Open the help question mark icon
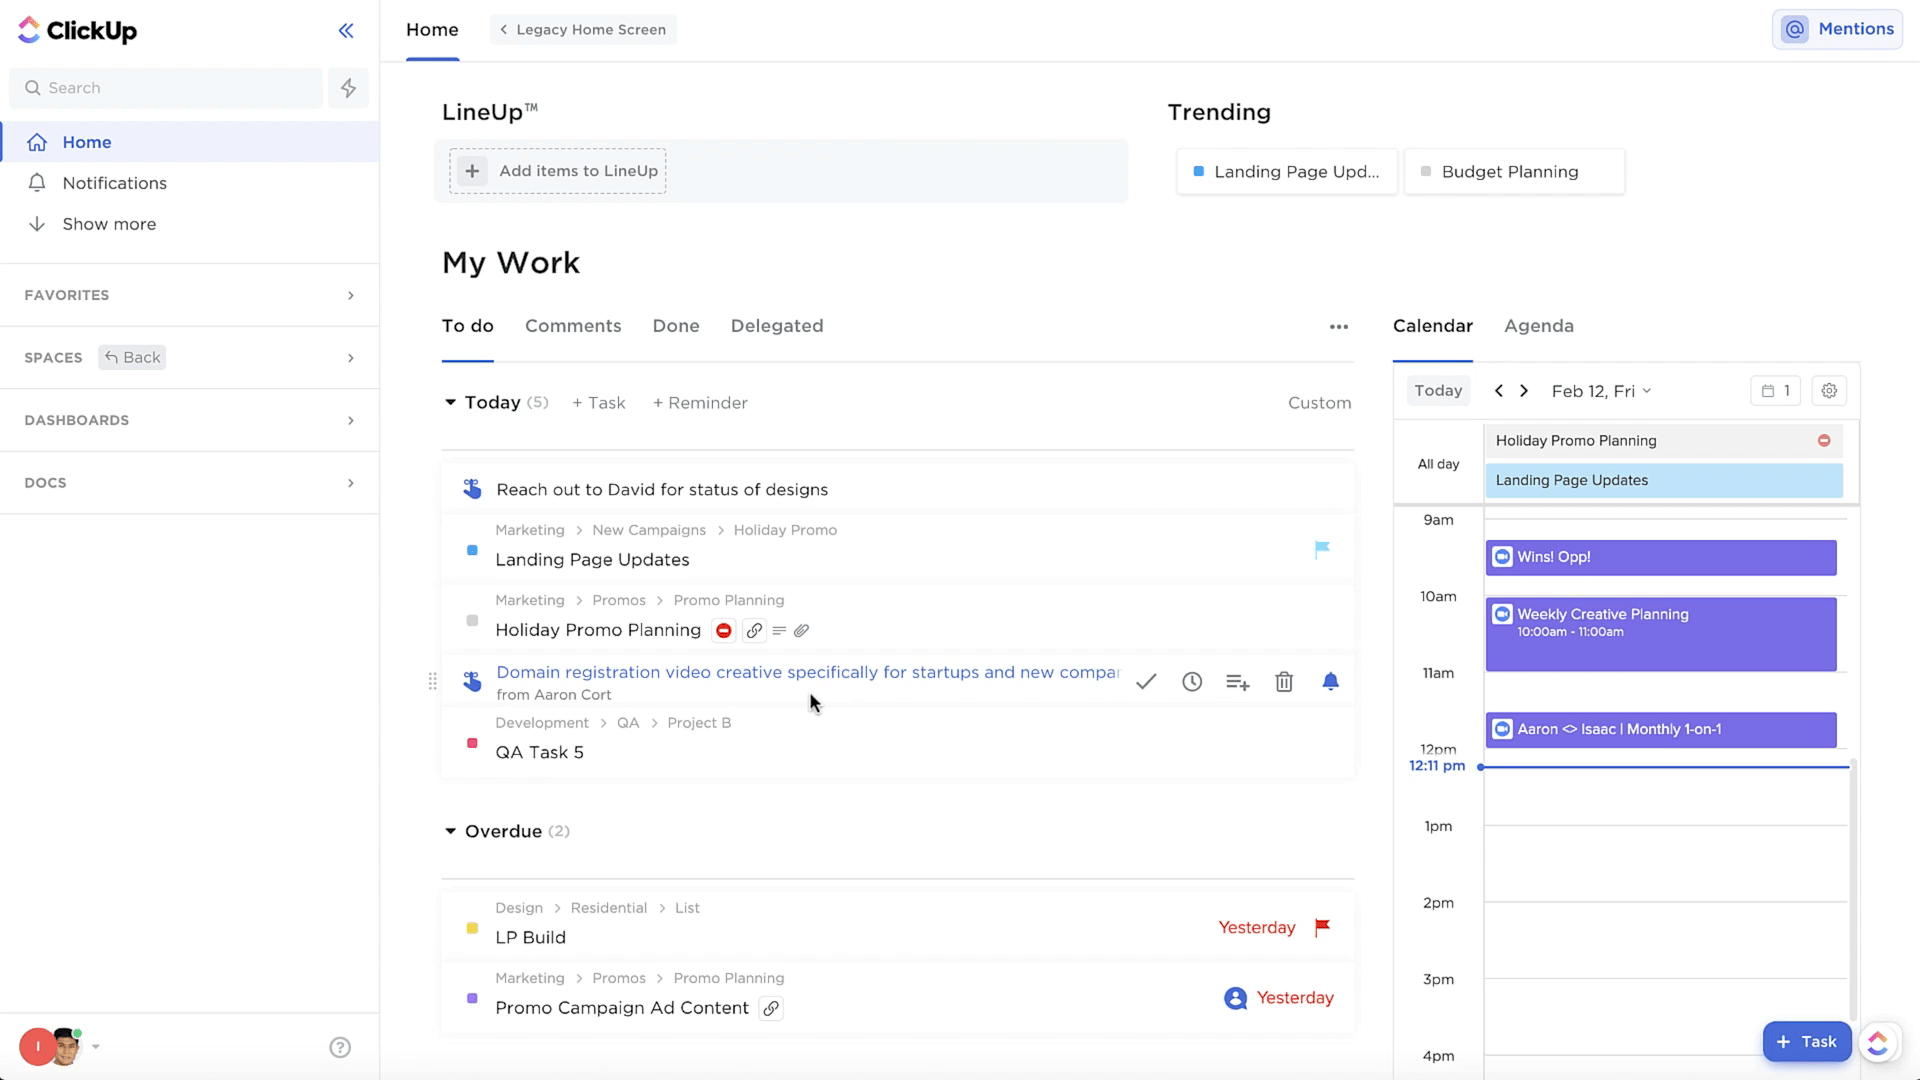The image size is (1920, 1080). coord(340,1047)
